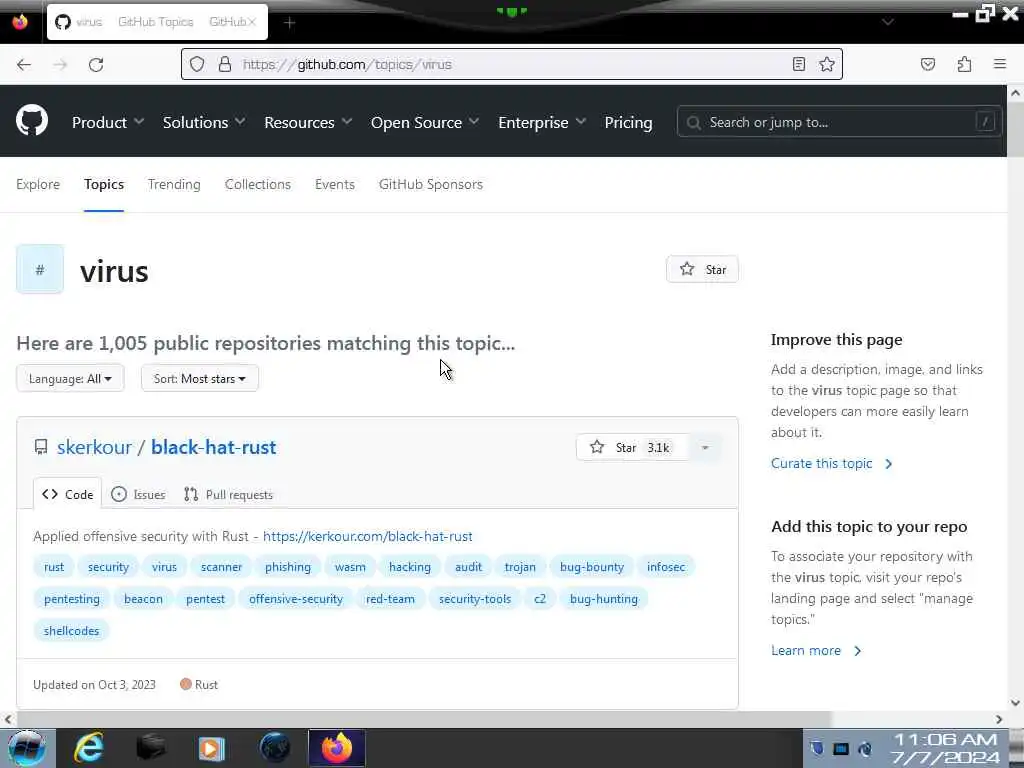Viewport: 1024px width, 768px height.
Task: Click the Firefox taskbar button
Action: 336,748
